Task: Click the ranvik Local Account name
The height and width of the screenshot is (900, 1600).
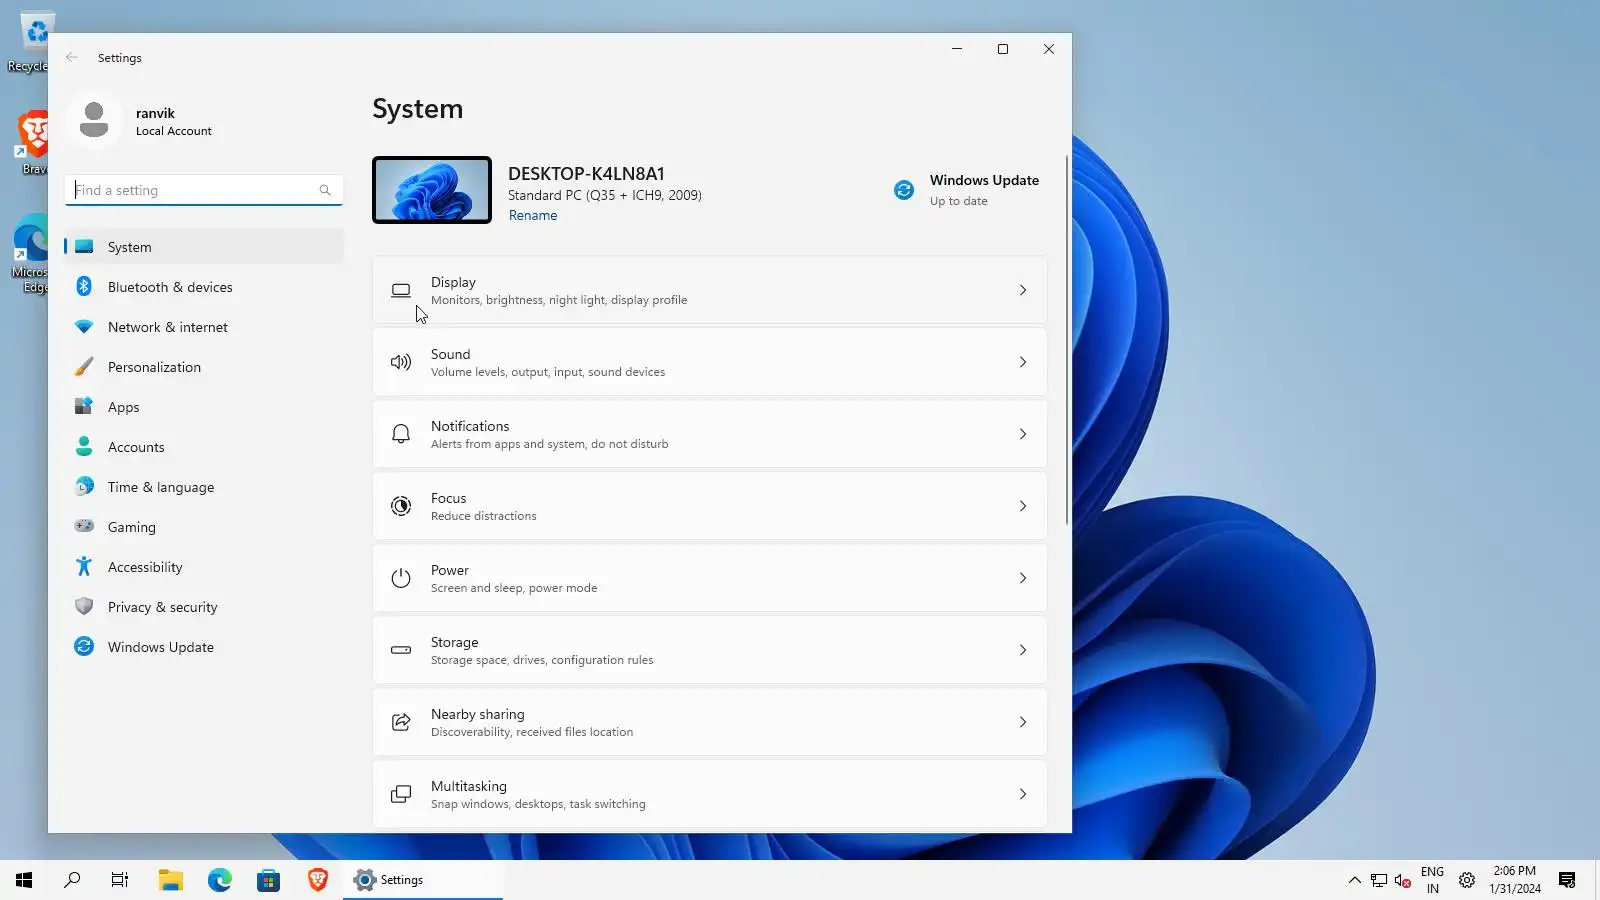Action: tap(174, 121)
